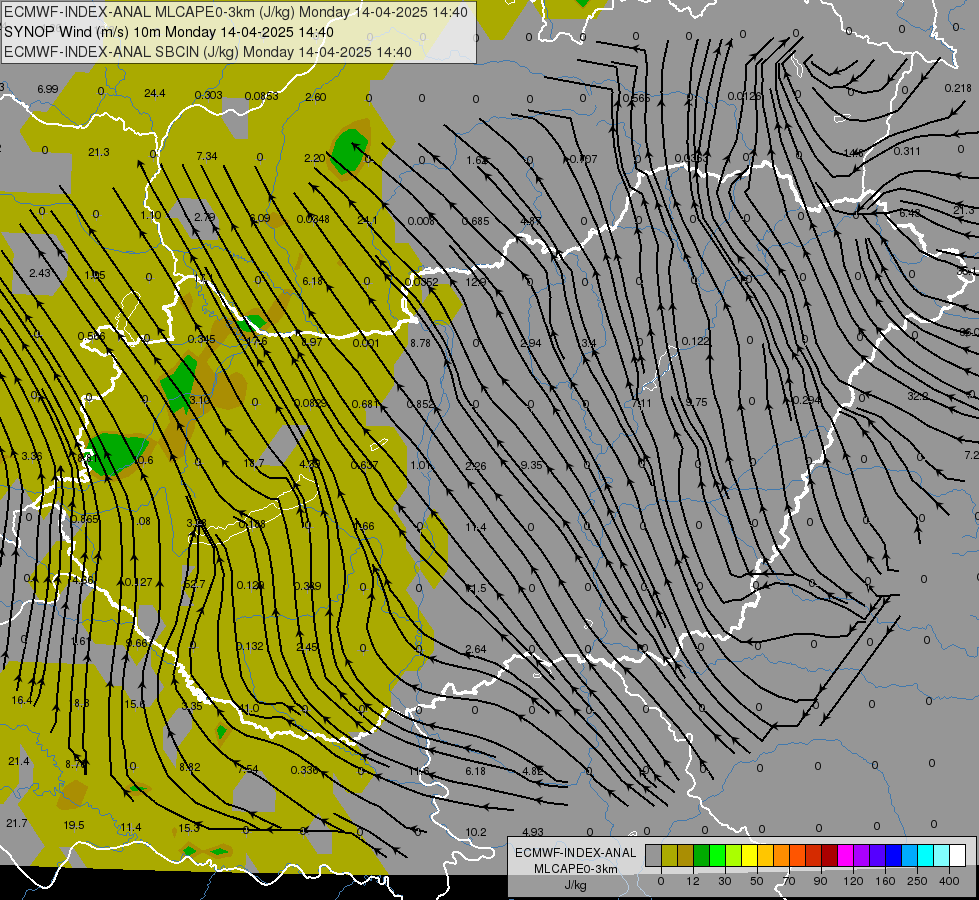Click the pure yellow legend swatch before 50
979x900 pixels.
tap(749, 856)
